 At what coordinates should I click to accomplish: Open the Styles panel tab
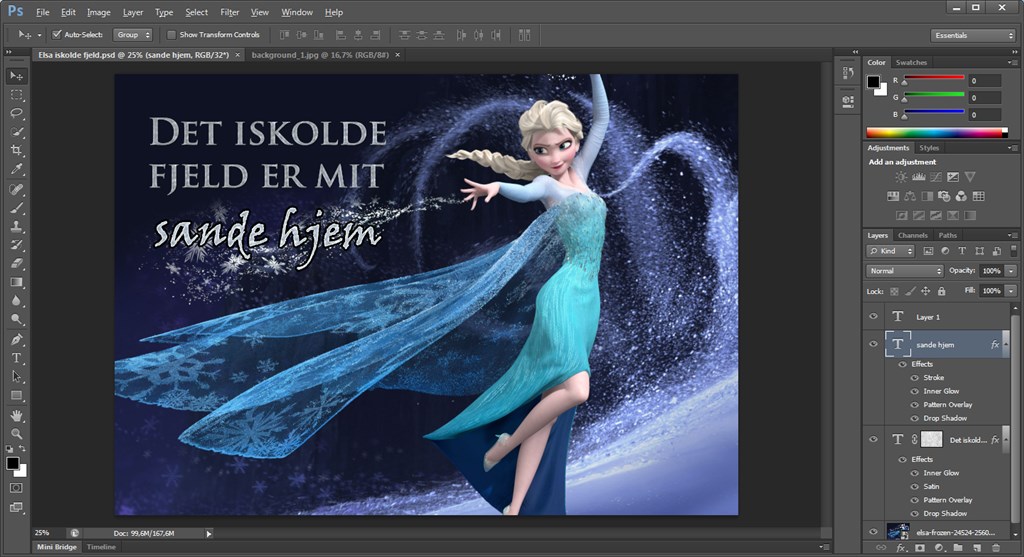tap(929, 148)
